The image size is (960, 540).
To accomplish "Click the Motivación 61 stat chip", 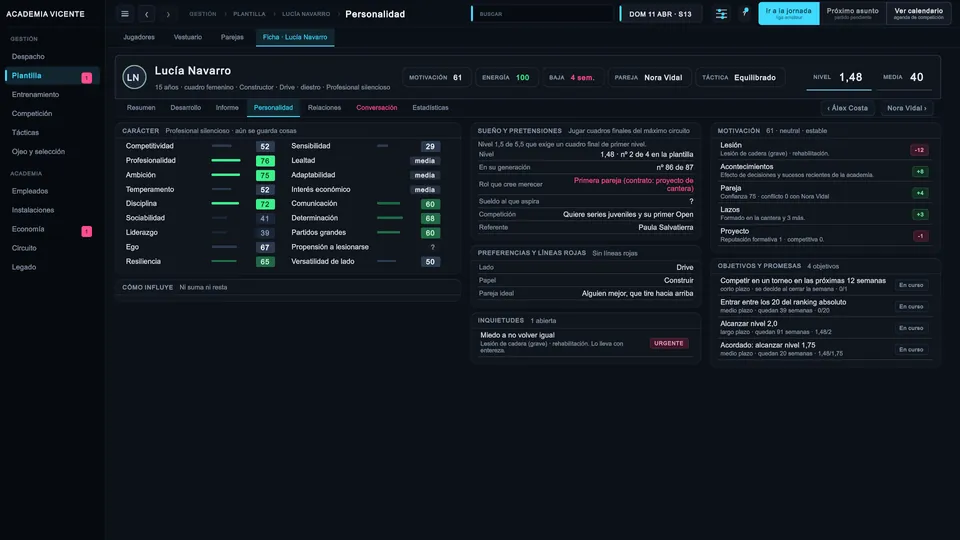I will pos(436,78).
